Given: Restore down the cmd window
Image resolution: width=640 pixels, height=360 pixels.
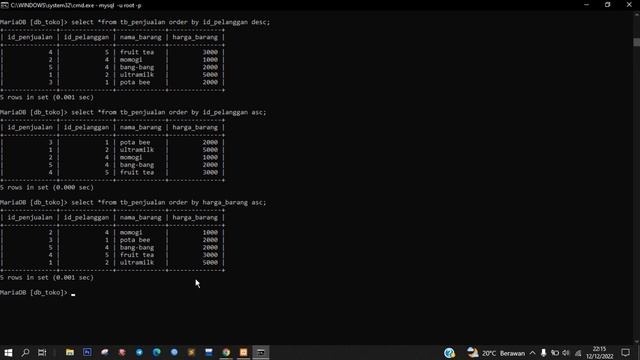Looking at the screenshot, I should point(607,5).
